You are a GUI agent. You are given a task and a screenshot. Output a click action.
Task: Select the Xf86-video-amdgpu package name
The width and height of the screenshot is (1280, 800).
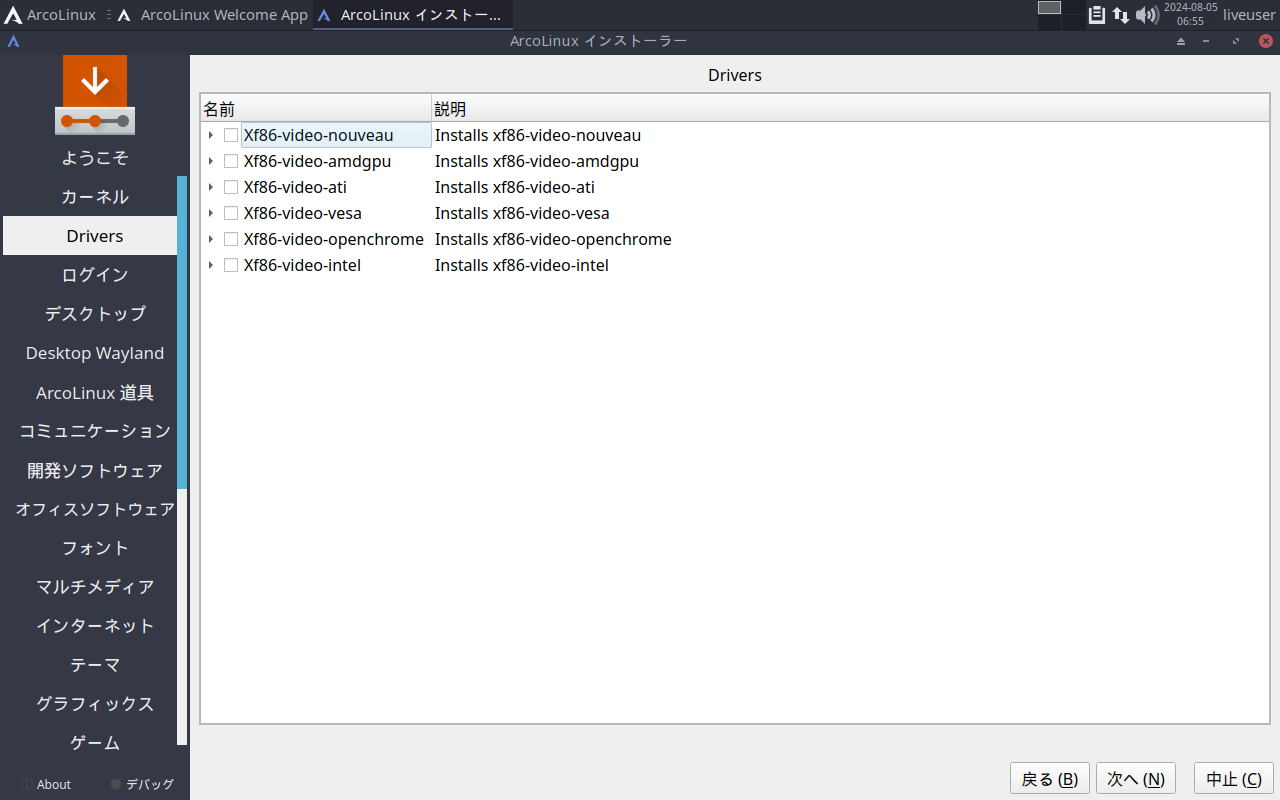click(x=317, y=161)
